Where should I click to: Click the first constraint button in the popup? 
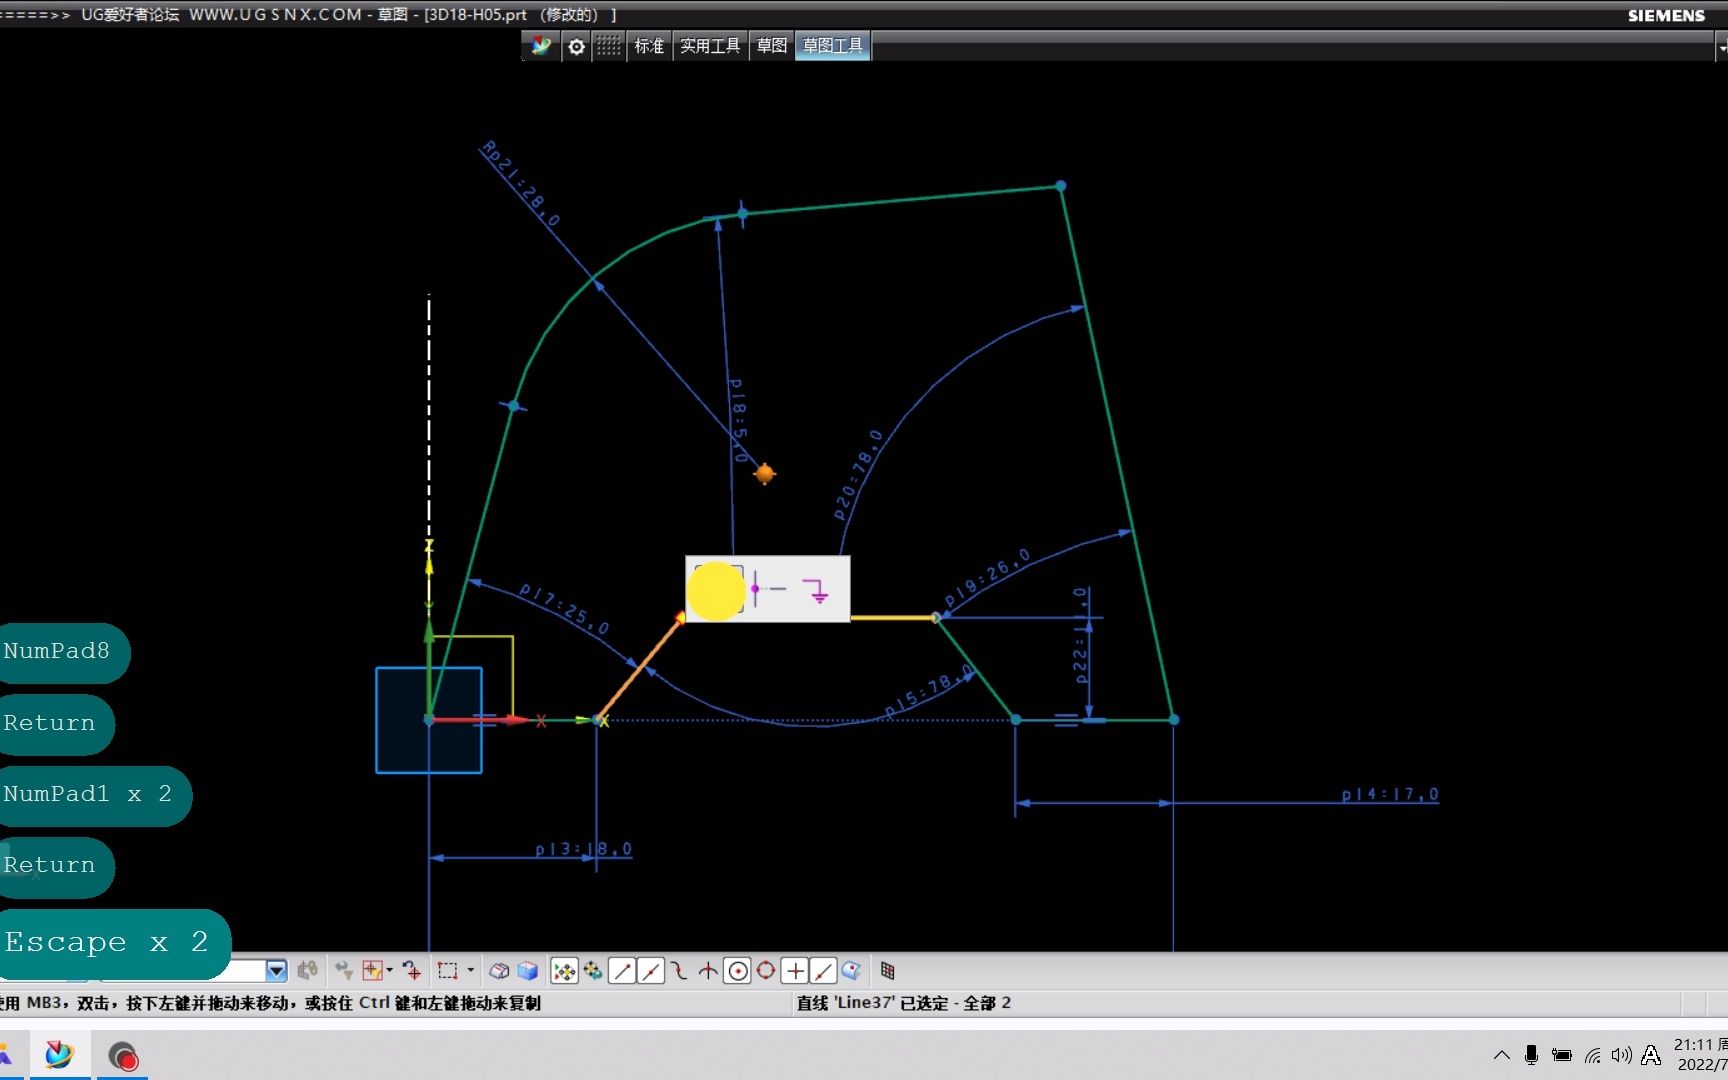pos(718,589)
